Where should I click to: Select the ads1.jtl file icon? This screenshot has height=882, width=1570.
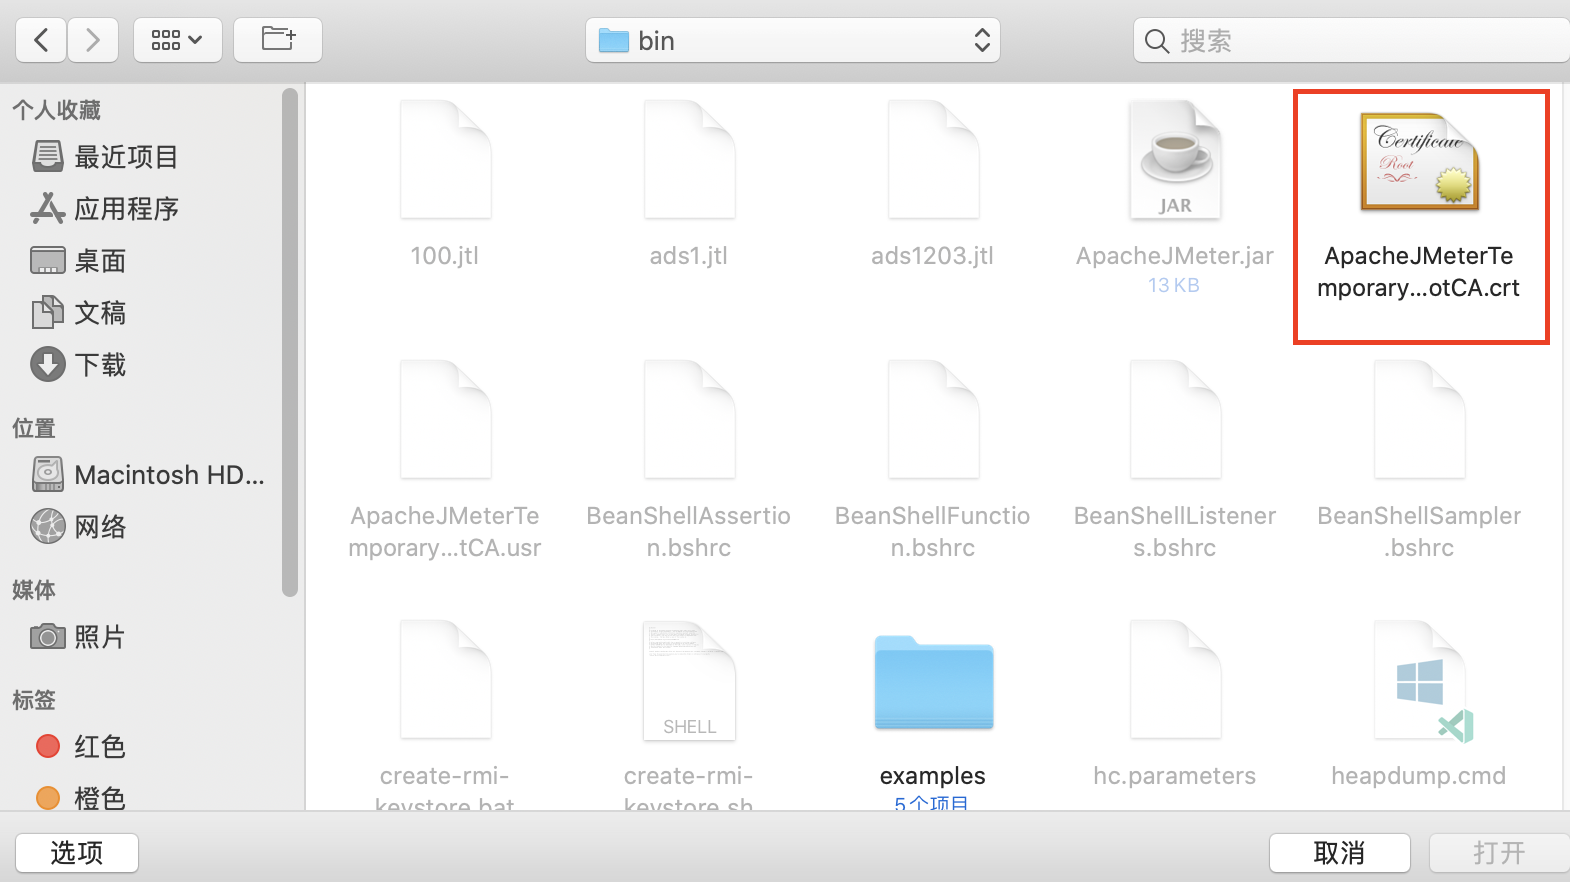click(690, 160)
